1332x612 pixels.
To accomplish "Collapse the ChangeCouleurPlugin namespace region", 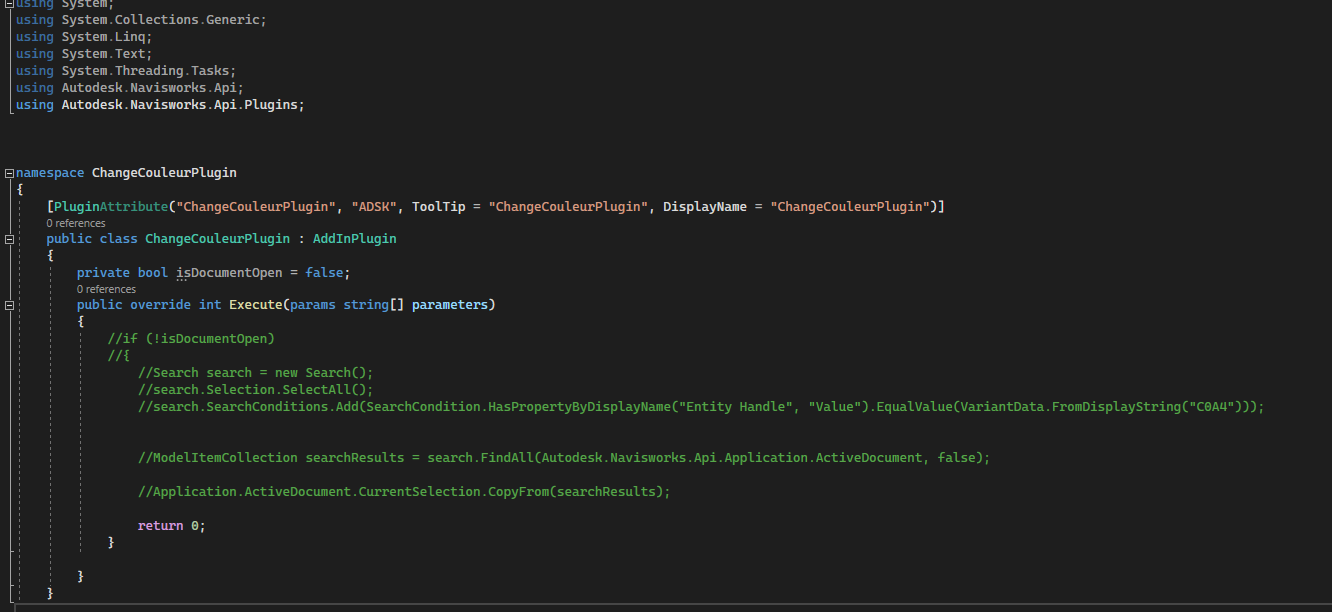I will pos(7,172).
